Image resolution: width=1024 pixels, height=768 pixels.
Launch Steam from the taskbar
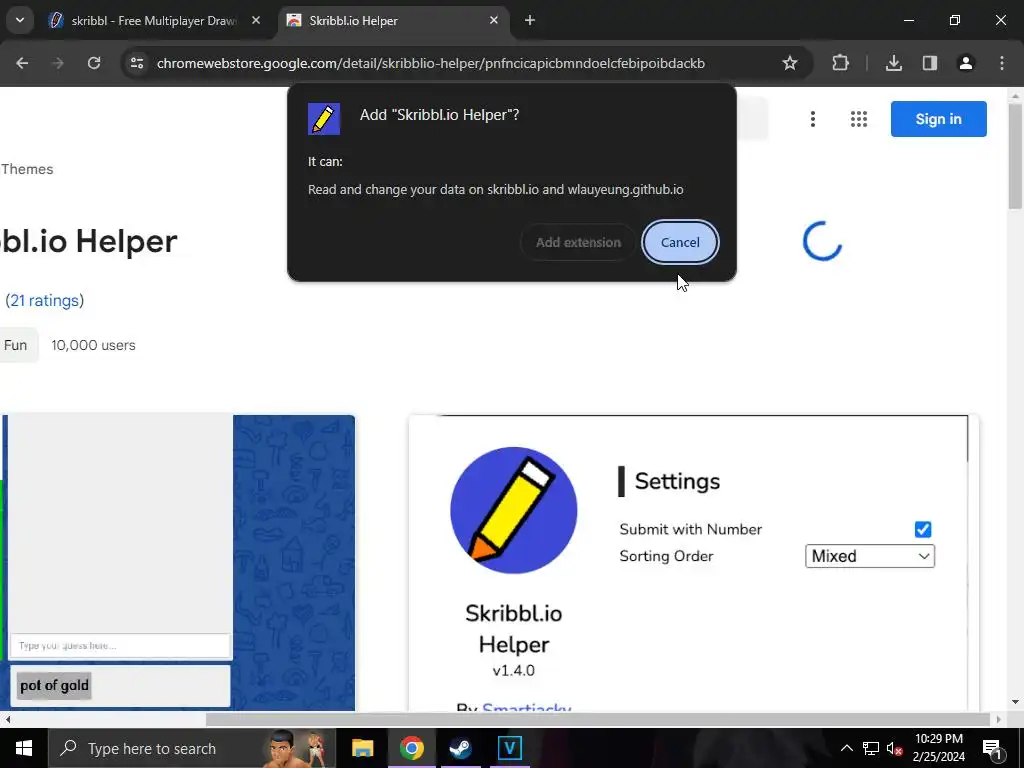click(x=460, y=748)
